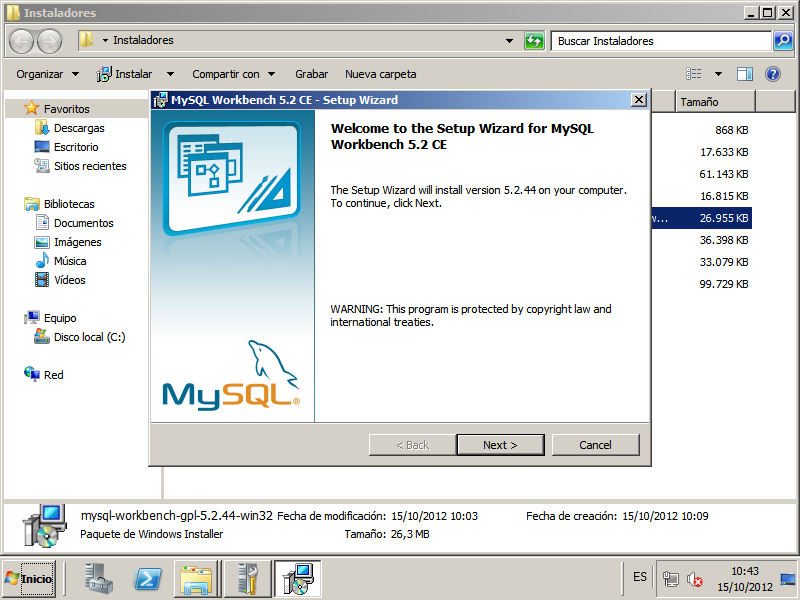The image size is (800, 600).
Task: Click the ES language indicator
Action: tap(640, 577)
